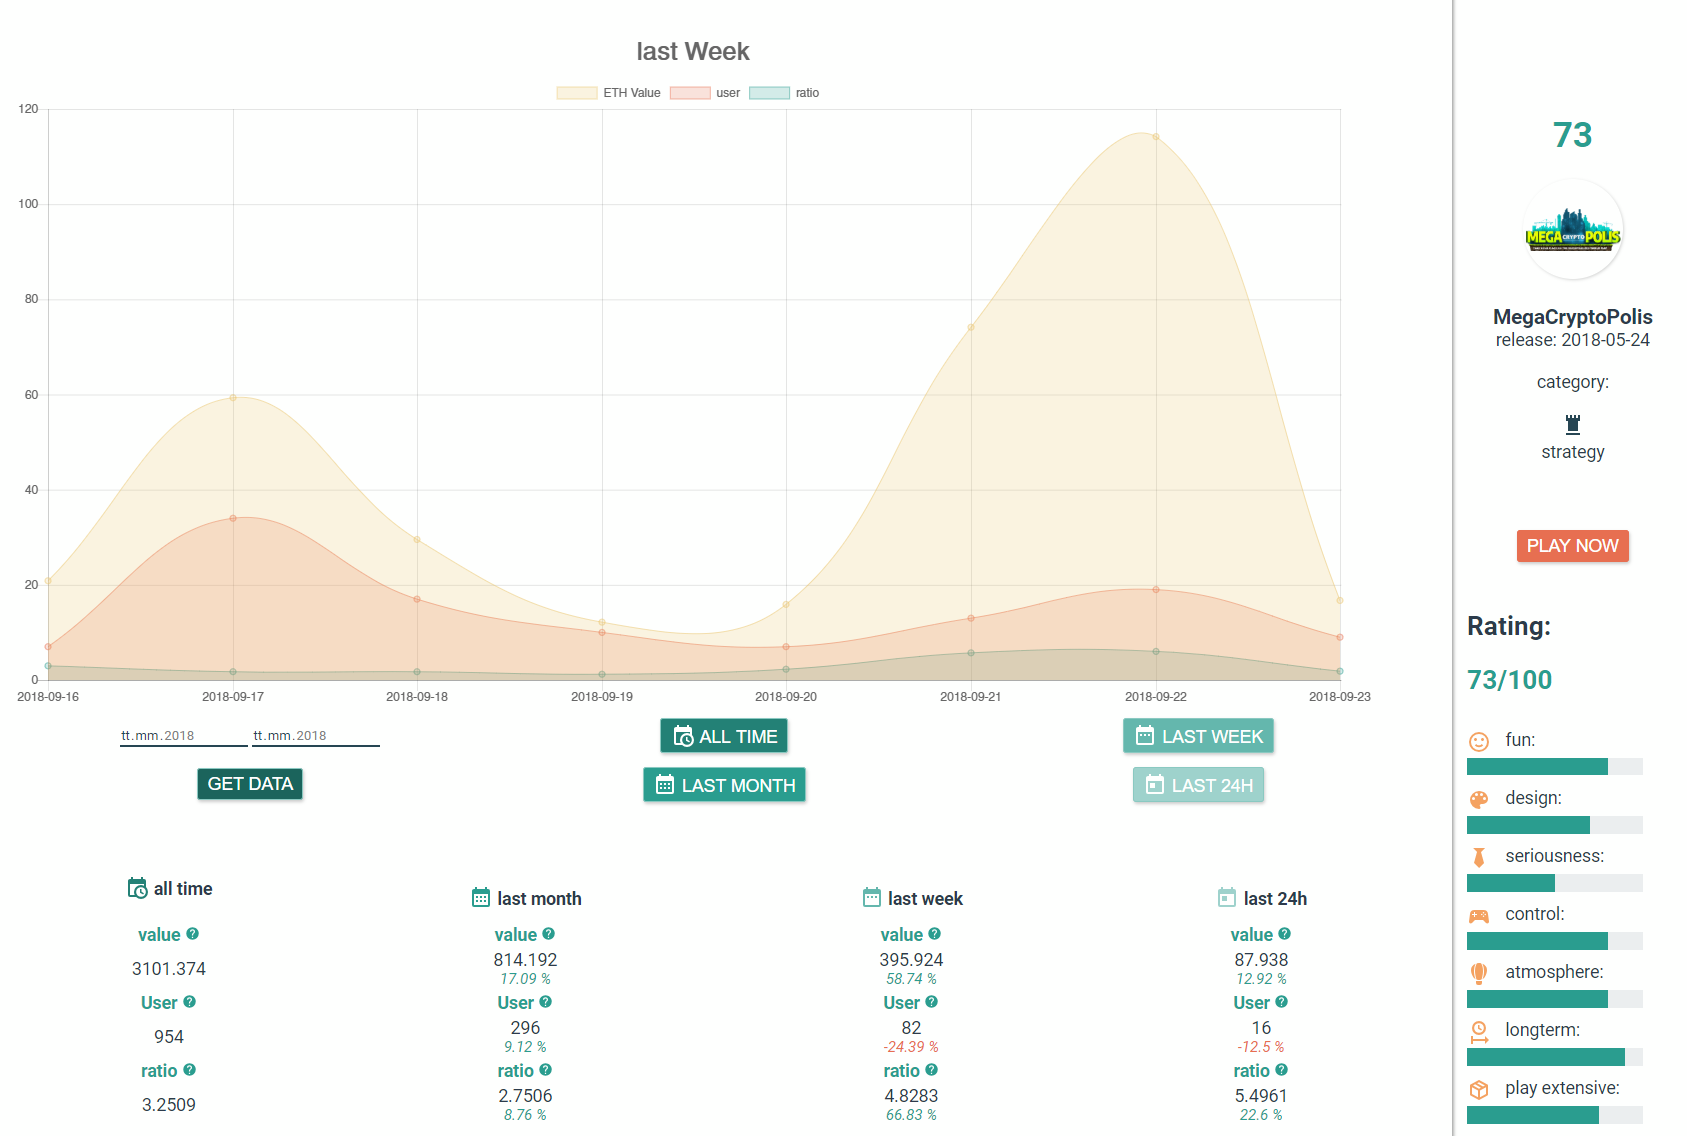
Task: Click help icon next to last week User
Action: pos(932,1001)
